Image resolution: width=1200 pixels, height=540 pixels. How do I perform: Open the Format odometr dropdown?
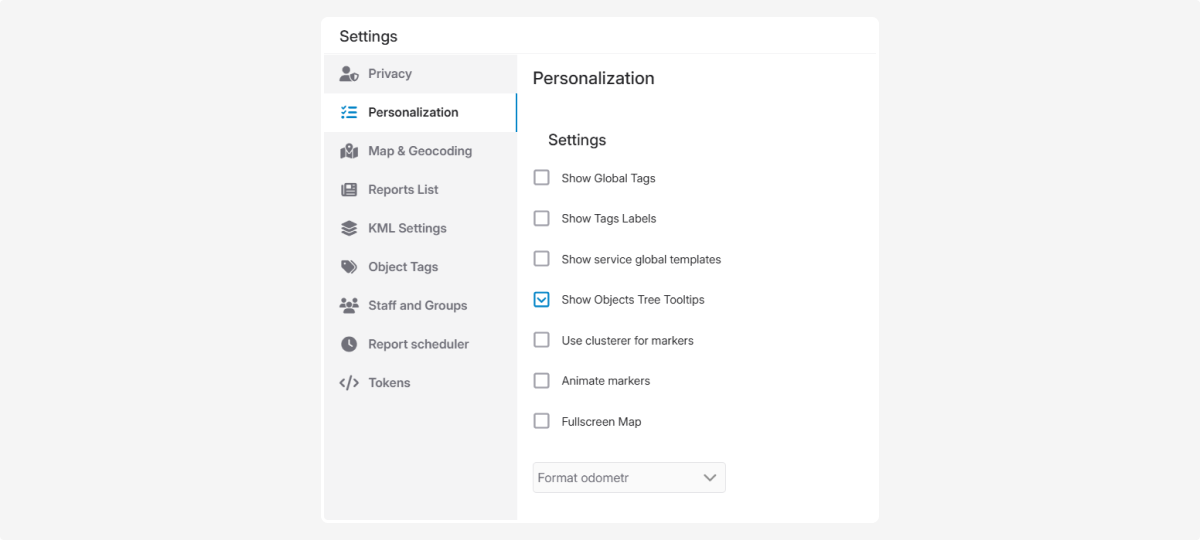[628, 478]
